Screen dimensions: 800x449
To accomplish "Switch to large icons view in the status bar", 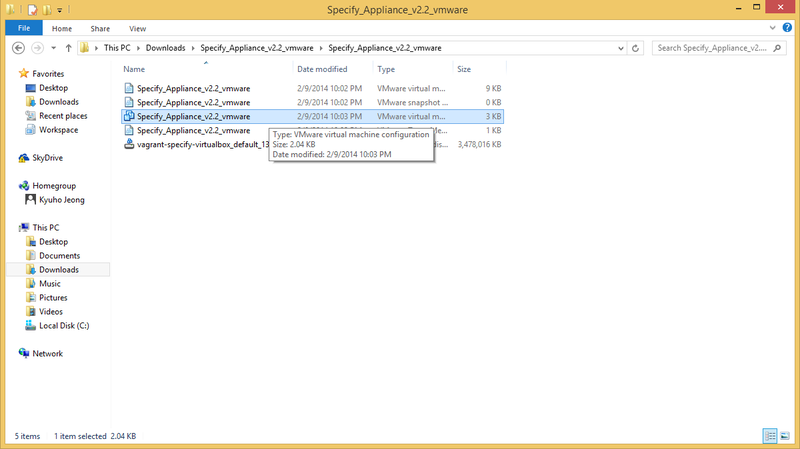I will pos(785,436).
